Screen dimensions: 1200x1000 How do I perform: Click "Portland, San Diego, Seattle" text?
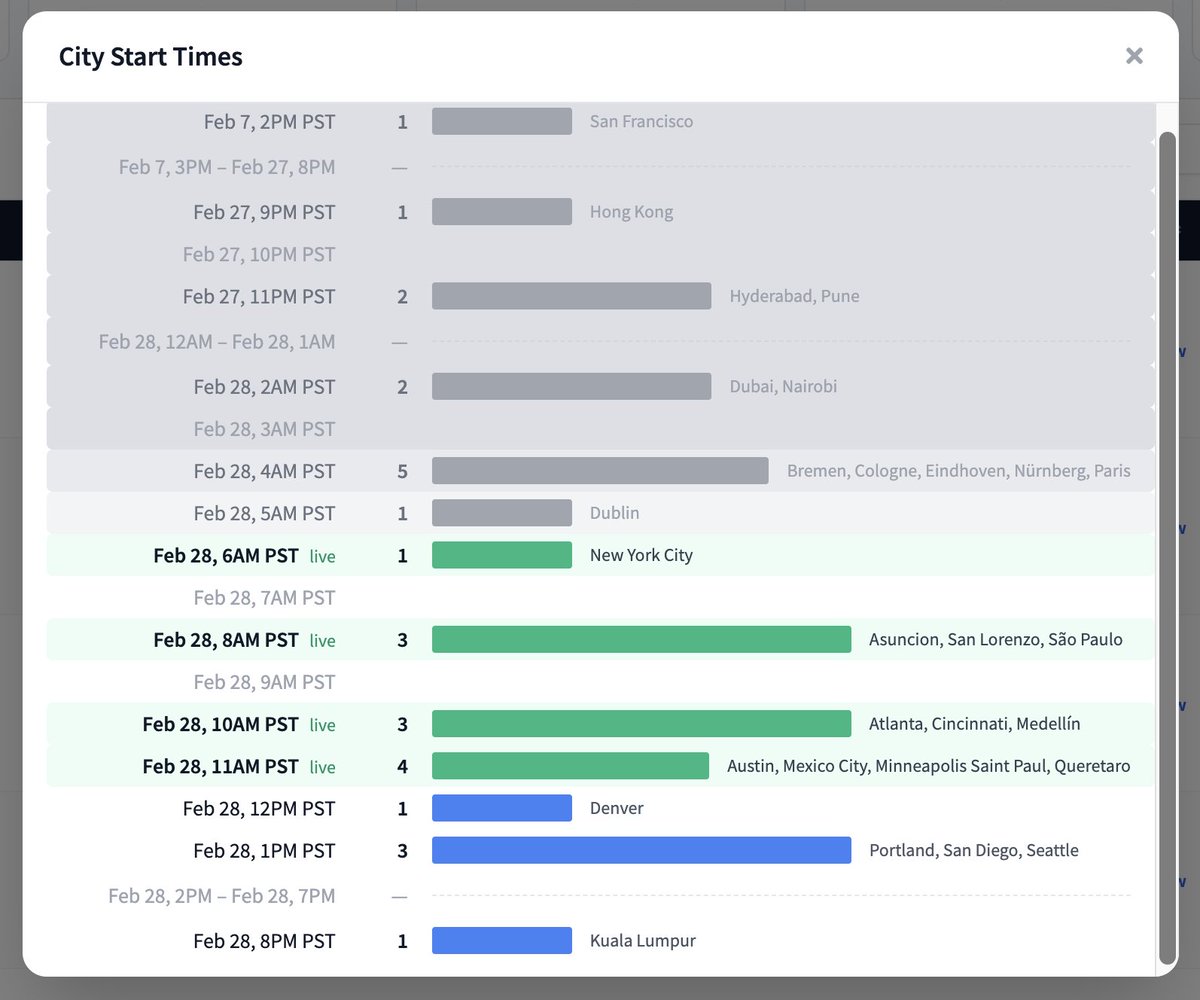(974, 850)
